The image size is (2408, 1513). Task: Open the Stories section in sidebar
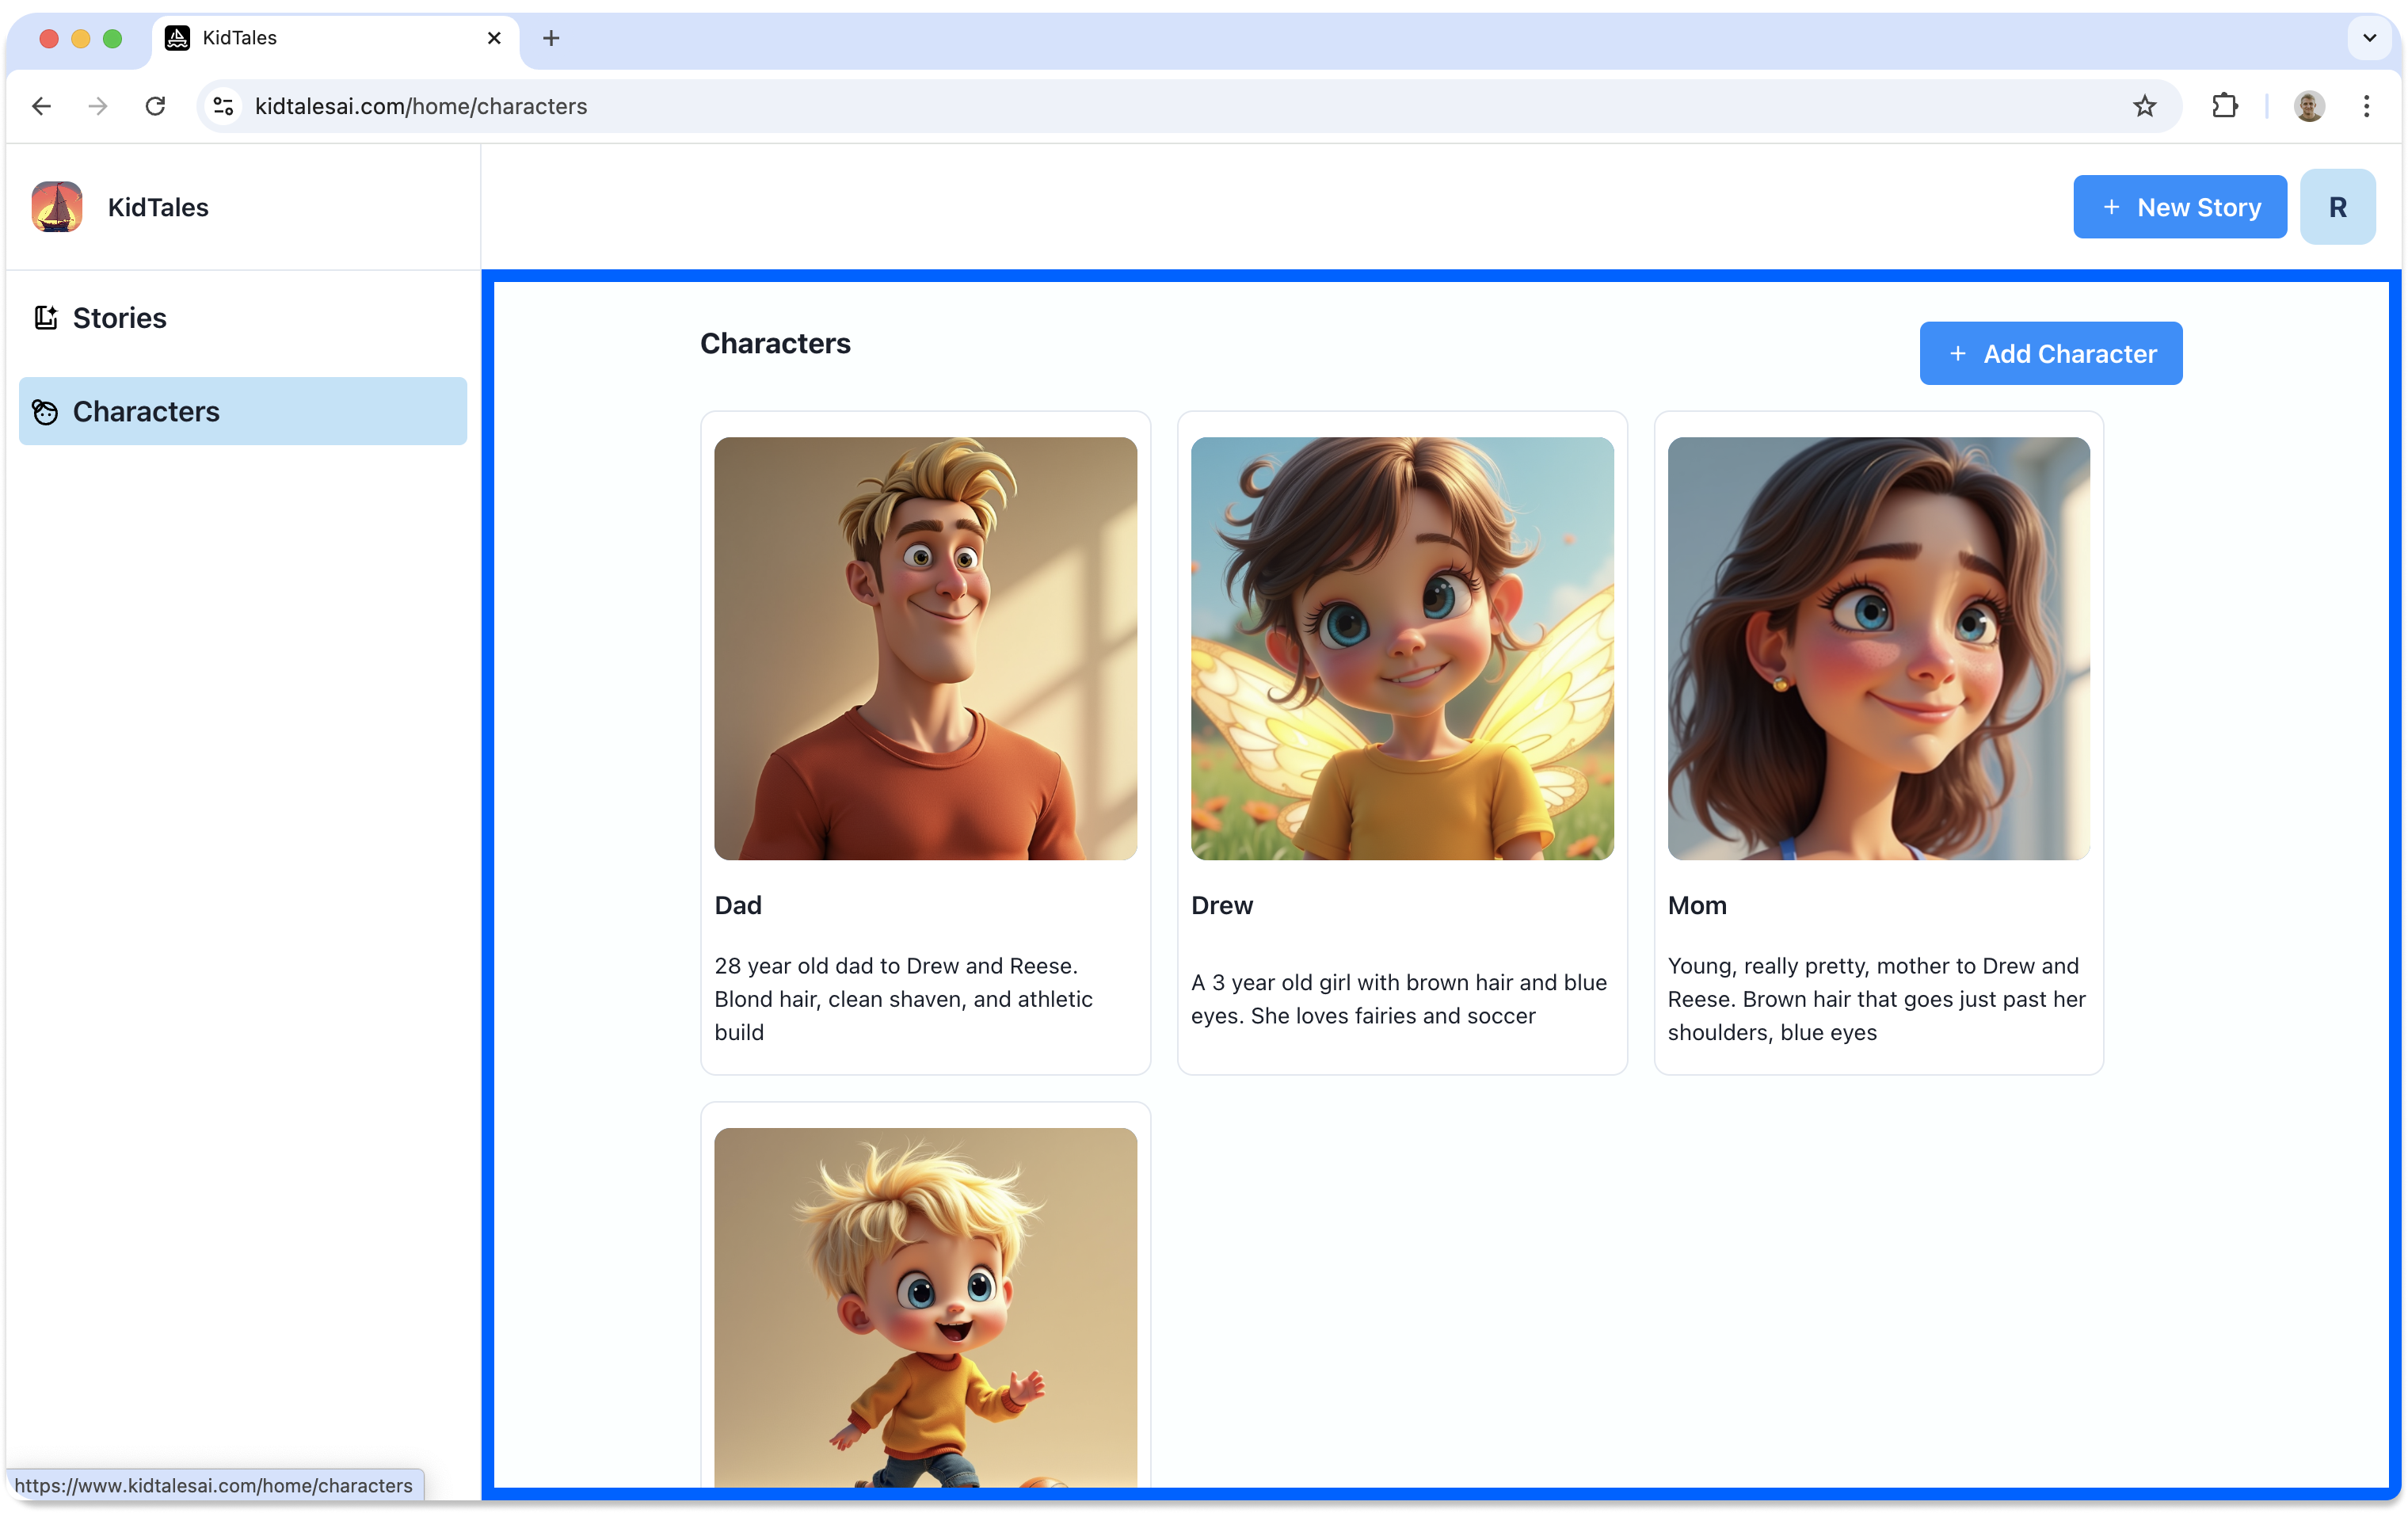(x=120, y=318)
